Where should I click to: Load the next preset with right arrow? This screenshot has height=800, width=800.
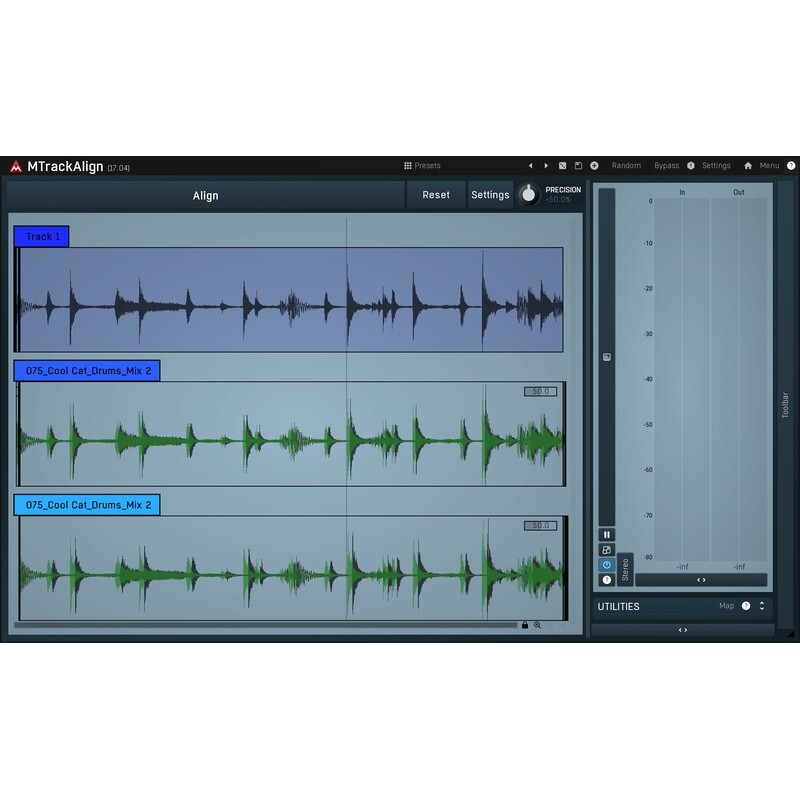546,166
